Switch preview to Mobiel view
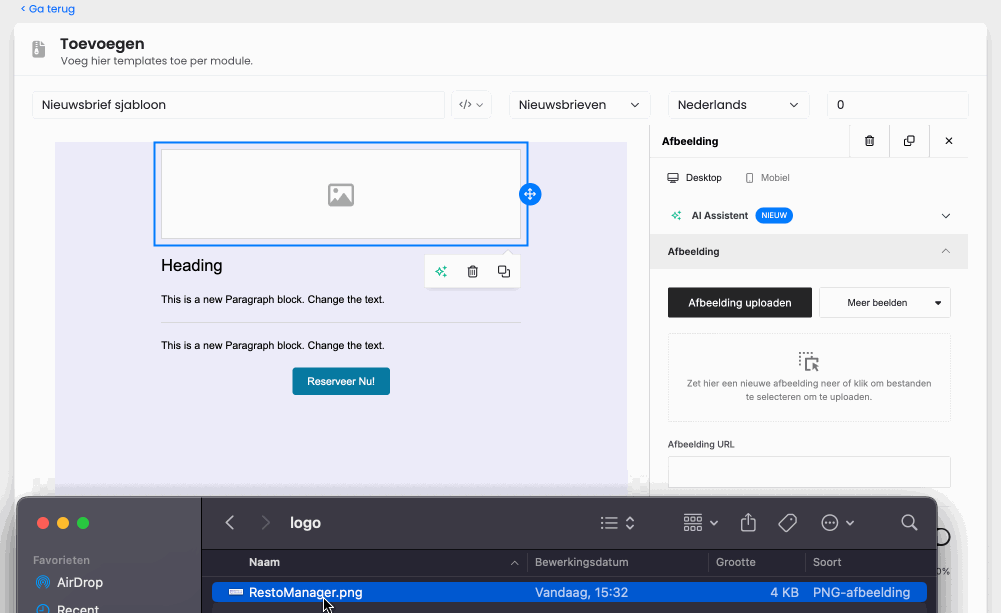Screen dimensions: 1001x613 pos(767,178)
